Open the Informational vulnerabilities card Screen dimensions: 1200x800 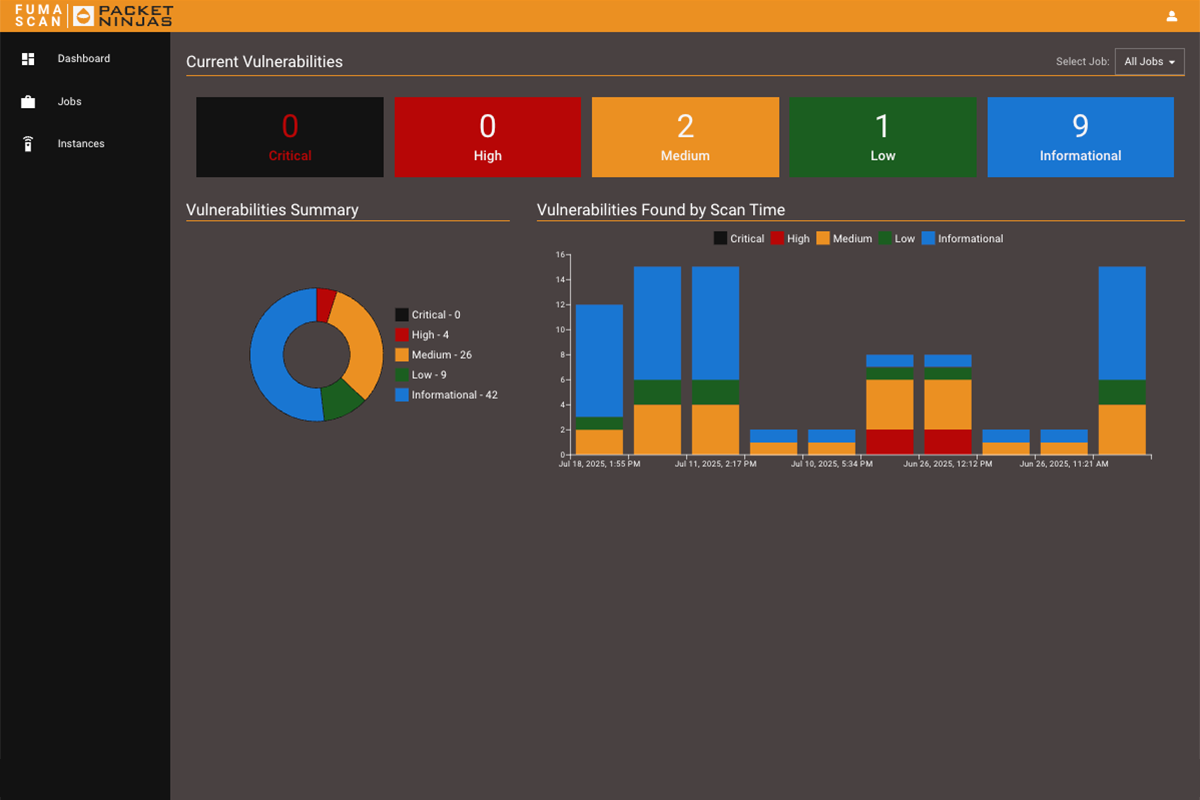click(x=1080, y=137)
